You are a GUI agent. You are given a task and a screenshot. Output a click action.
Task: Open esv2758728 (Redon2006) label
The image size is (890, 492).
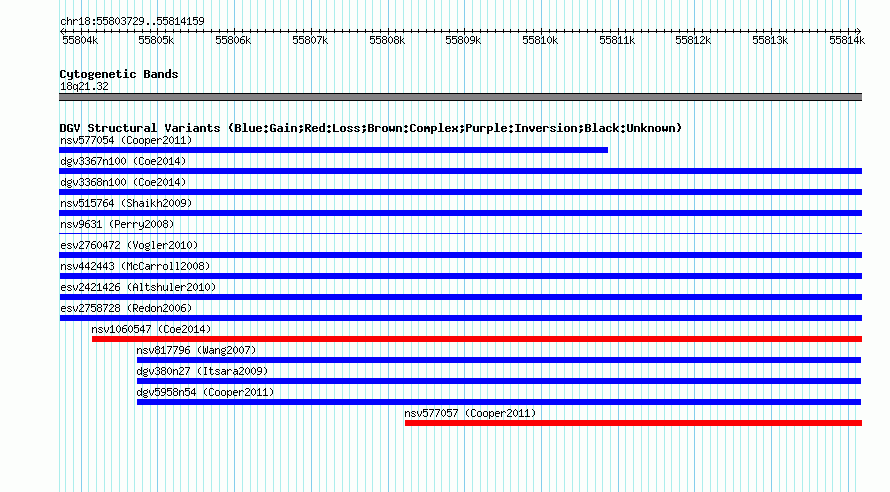click(x=126, y=308)
